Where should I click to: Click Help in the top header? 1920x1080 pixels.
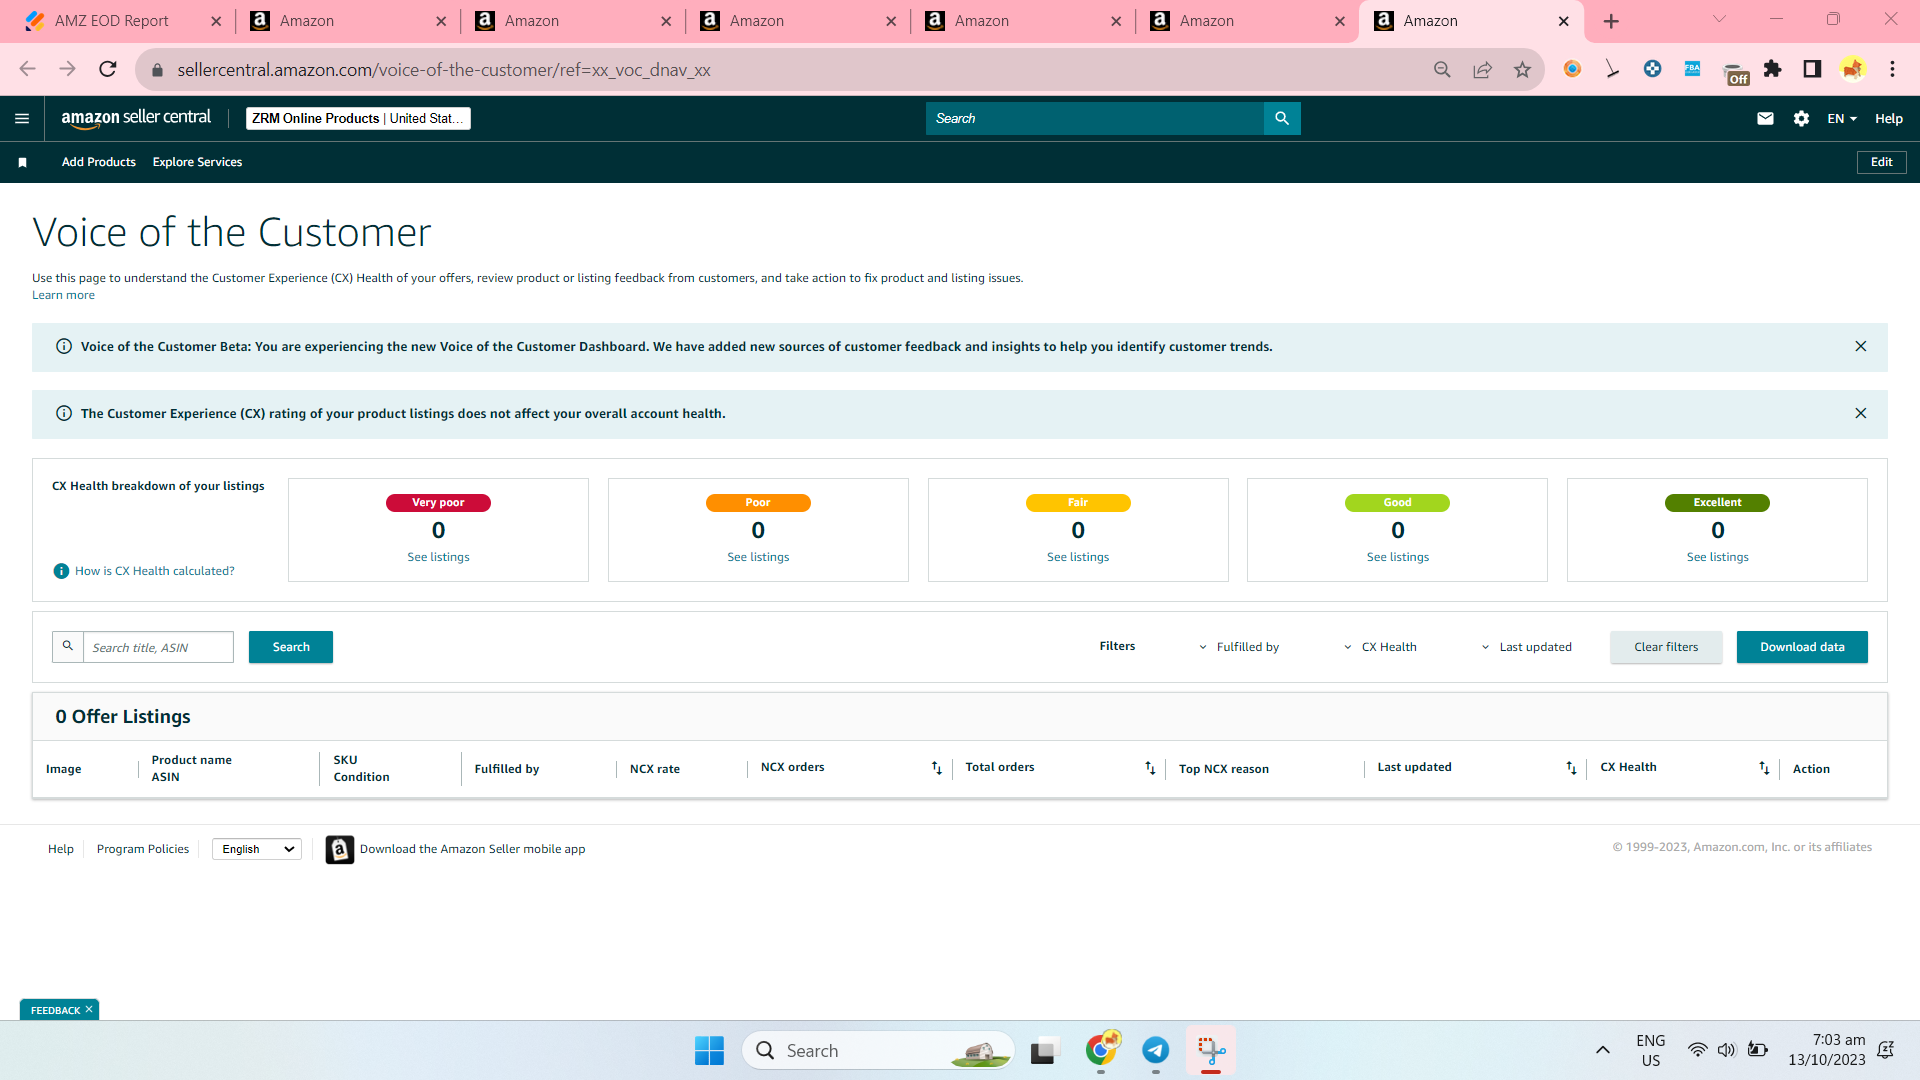coord(1888,119)
